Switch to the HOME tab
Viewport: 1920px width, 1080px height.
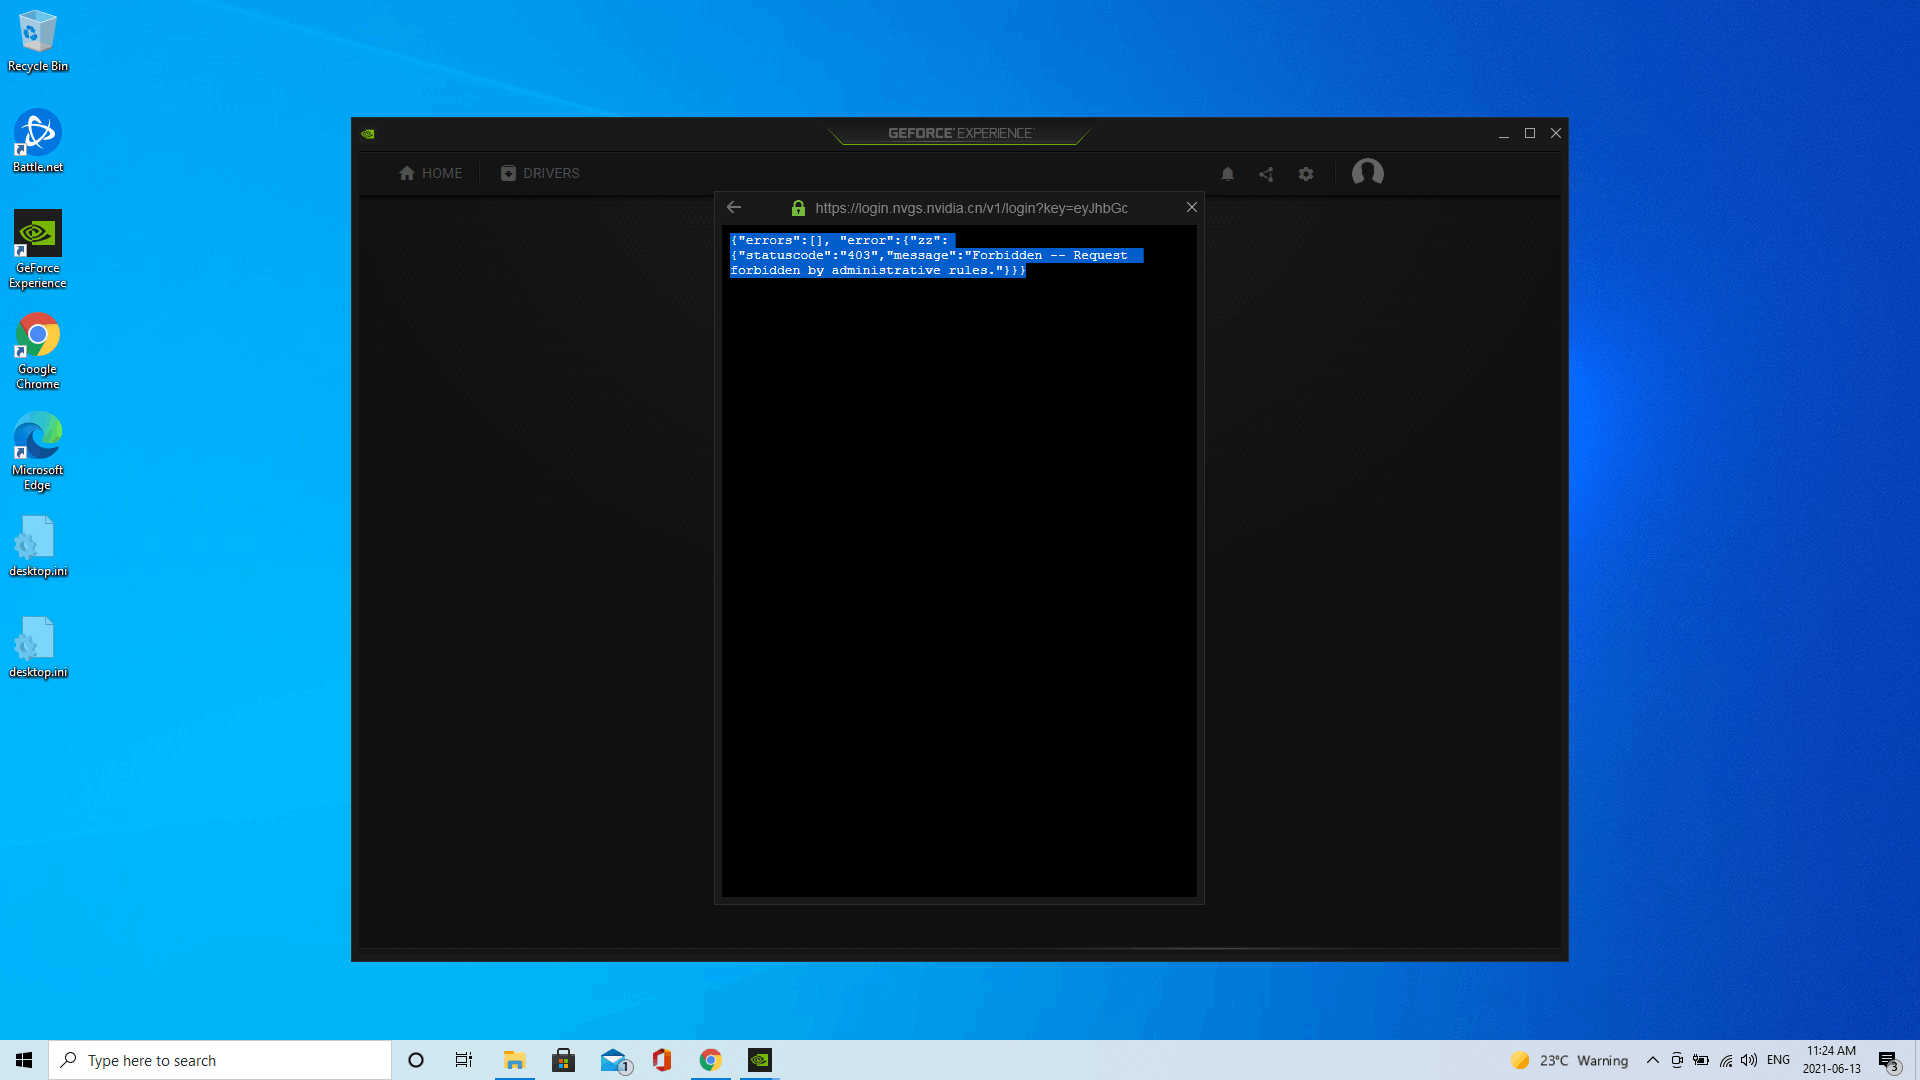(430, 173)
